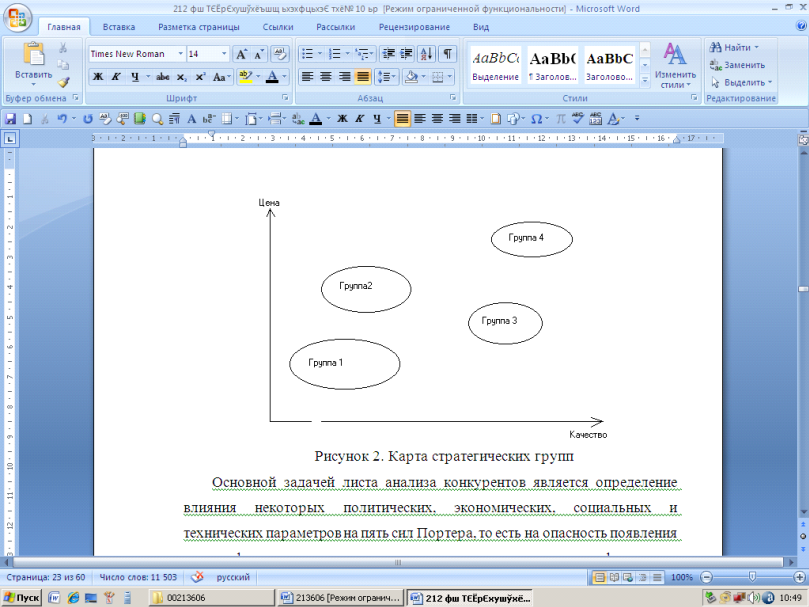Toggle strikethrough abc button
Viewport: 809px width, 607px height.
pyautogui.click(x=163, y=77)
